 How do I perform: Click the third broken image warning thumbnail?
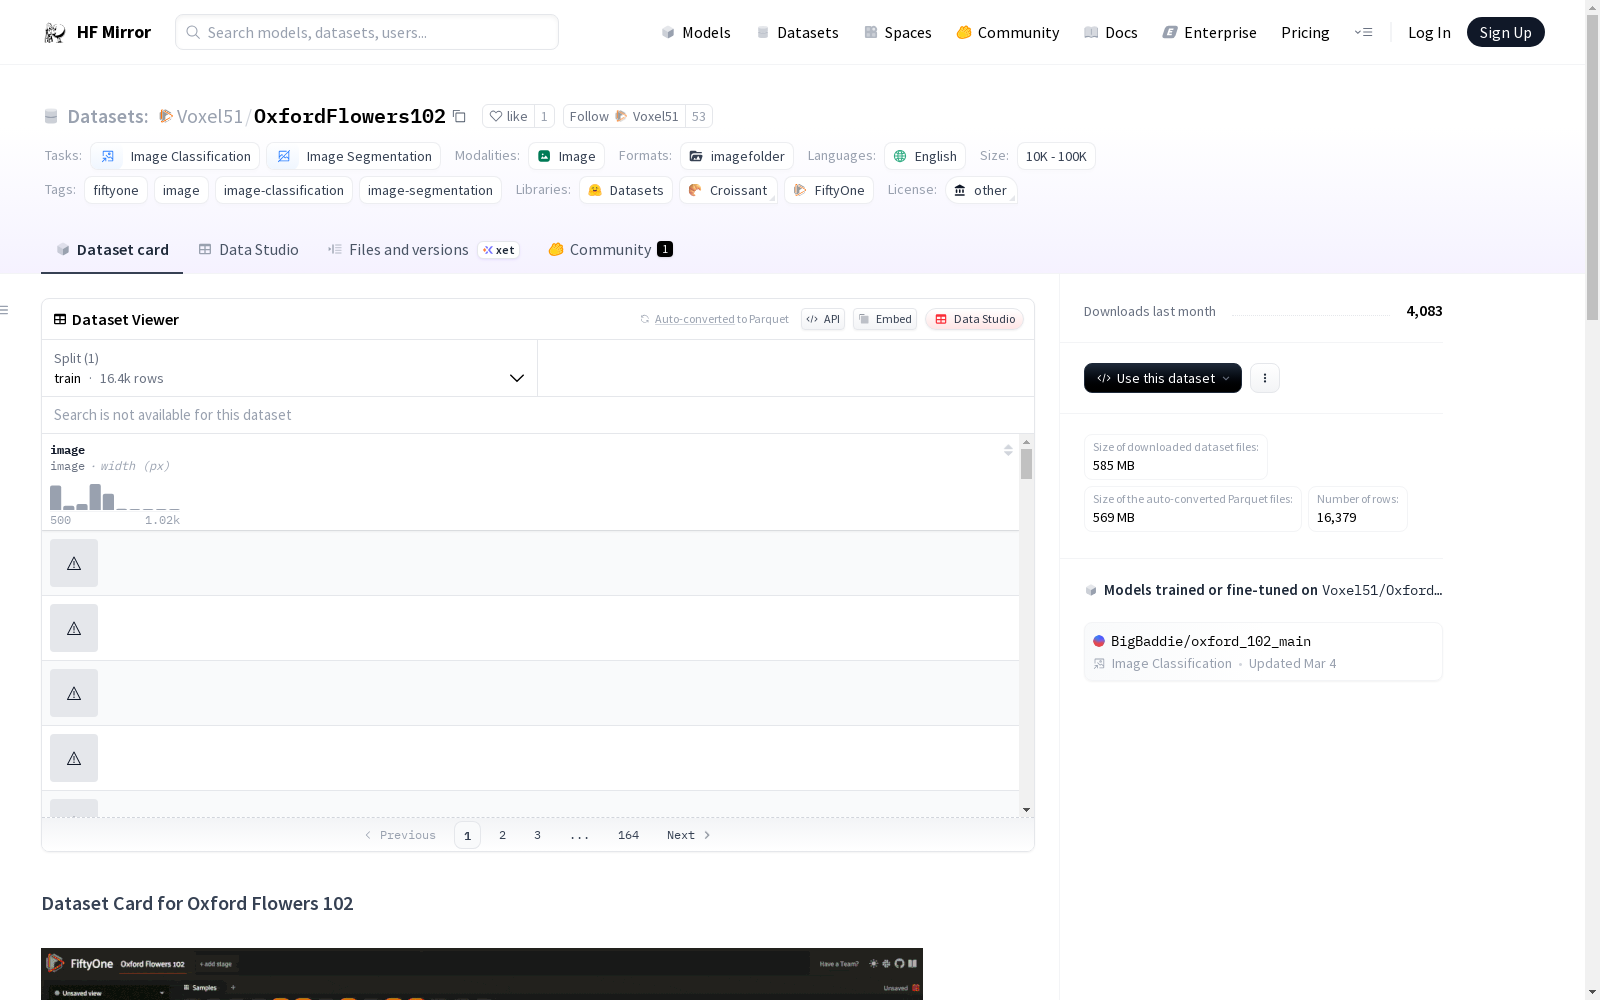pos(74,693)
